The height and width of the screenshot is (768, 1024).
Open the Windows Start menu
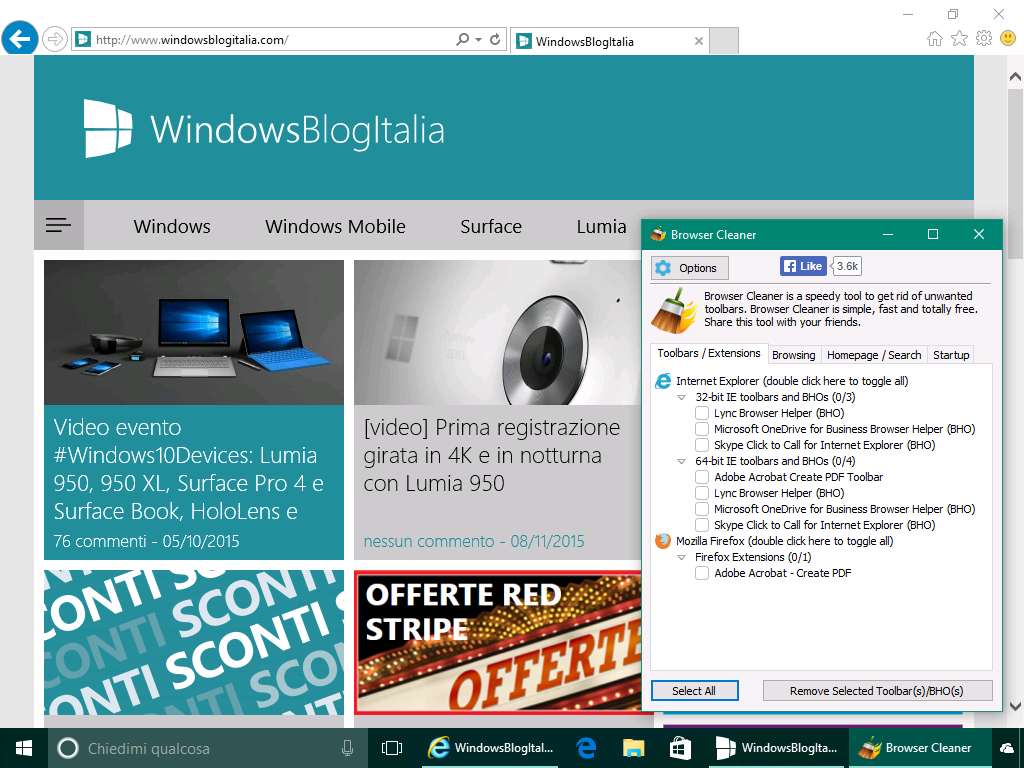24,748
